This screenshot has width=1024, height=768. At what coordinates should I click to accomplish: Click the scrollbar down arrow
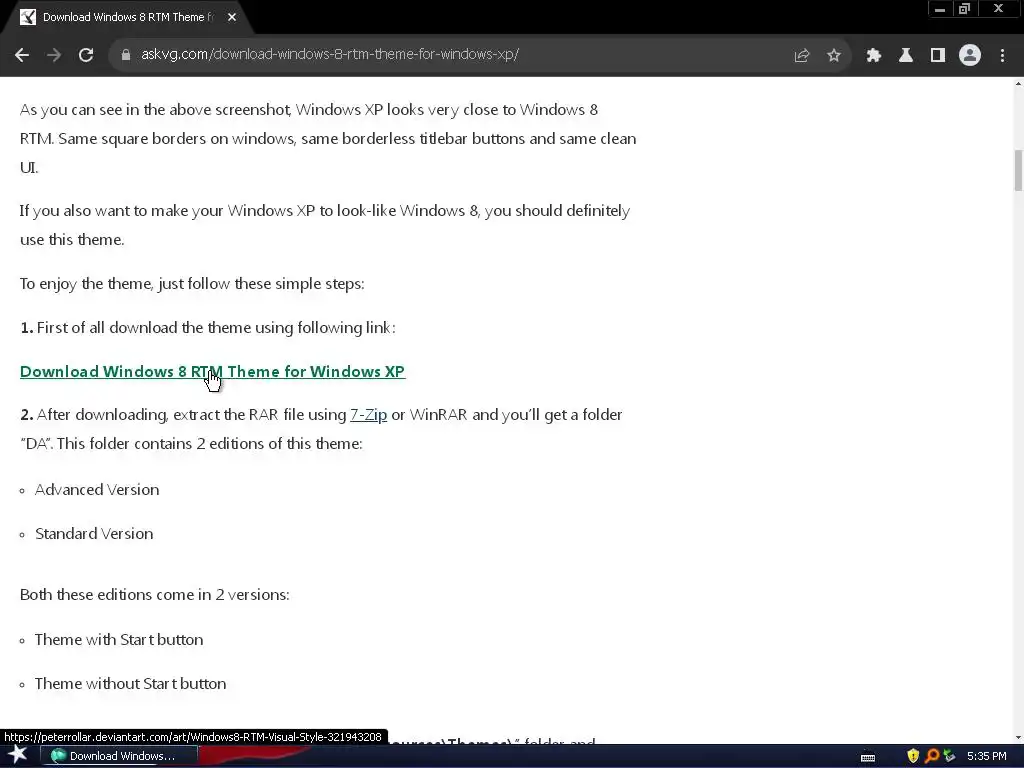pos(1018,738)
